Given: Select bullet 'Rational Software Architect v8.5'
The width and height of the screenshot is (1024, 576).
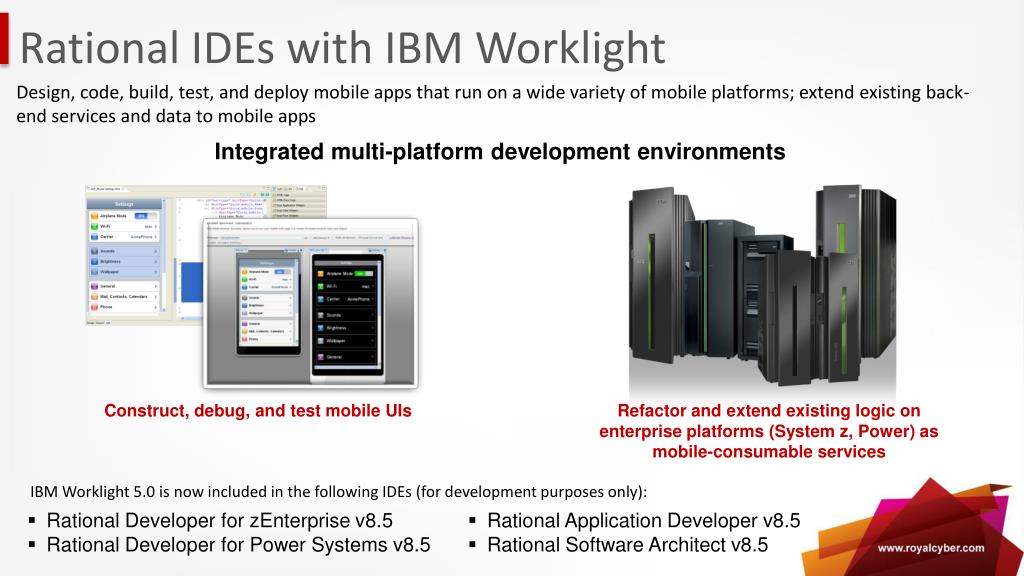Looking at the screenshot, I should [628, 545].
